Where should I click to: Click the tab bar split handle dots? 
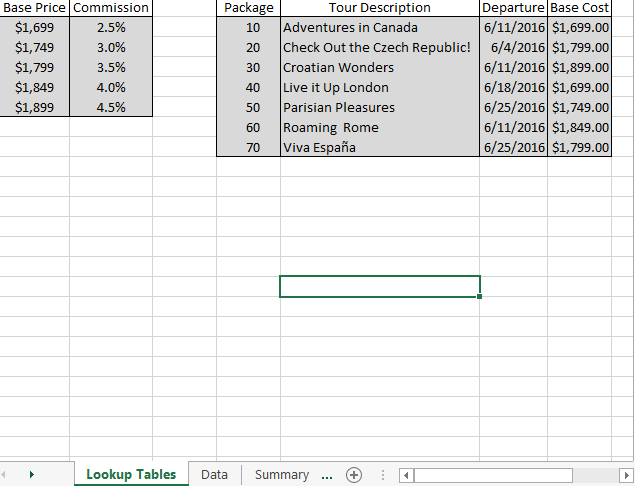[x=385, y=475]
